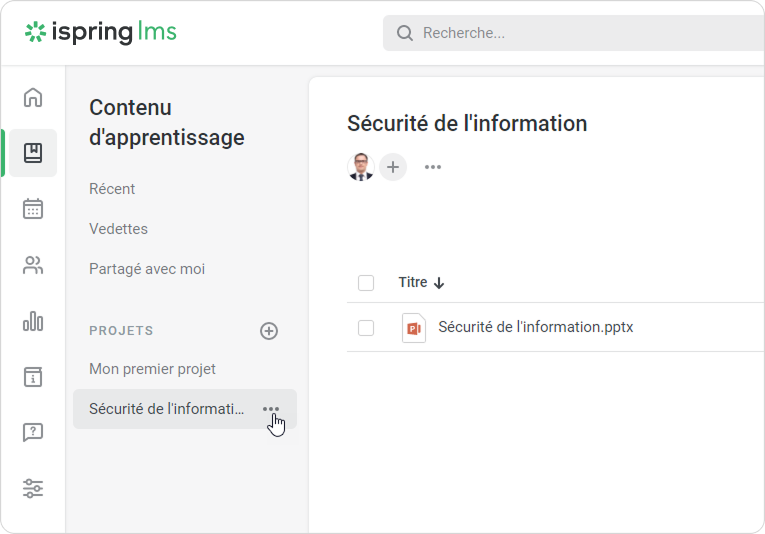
Task: Open the Reports bar chart icon
Action: 33,321
